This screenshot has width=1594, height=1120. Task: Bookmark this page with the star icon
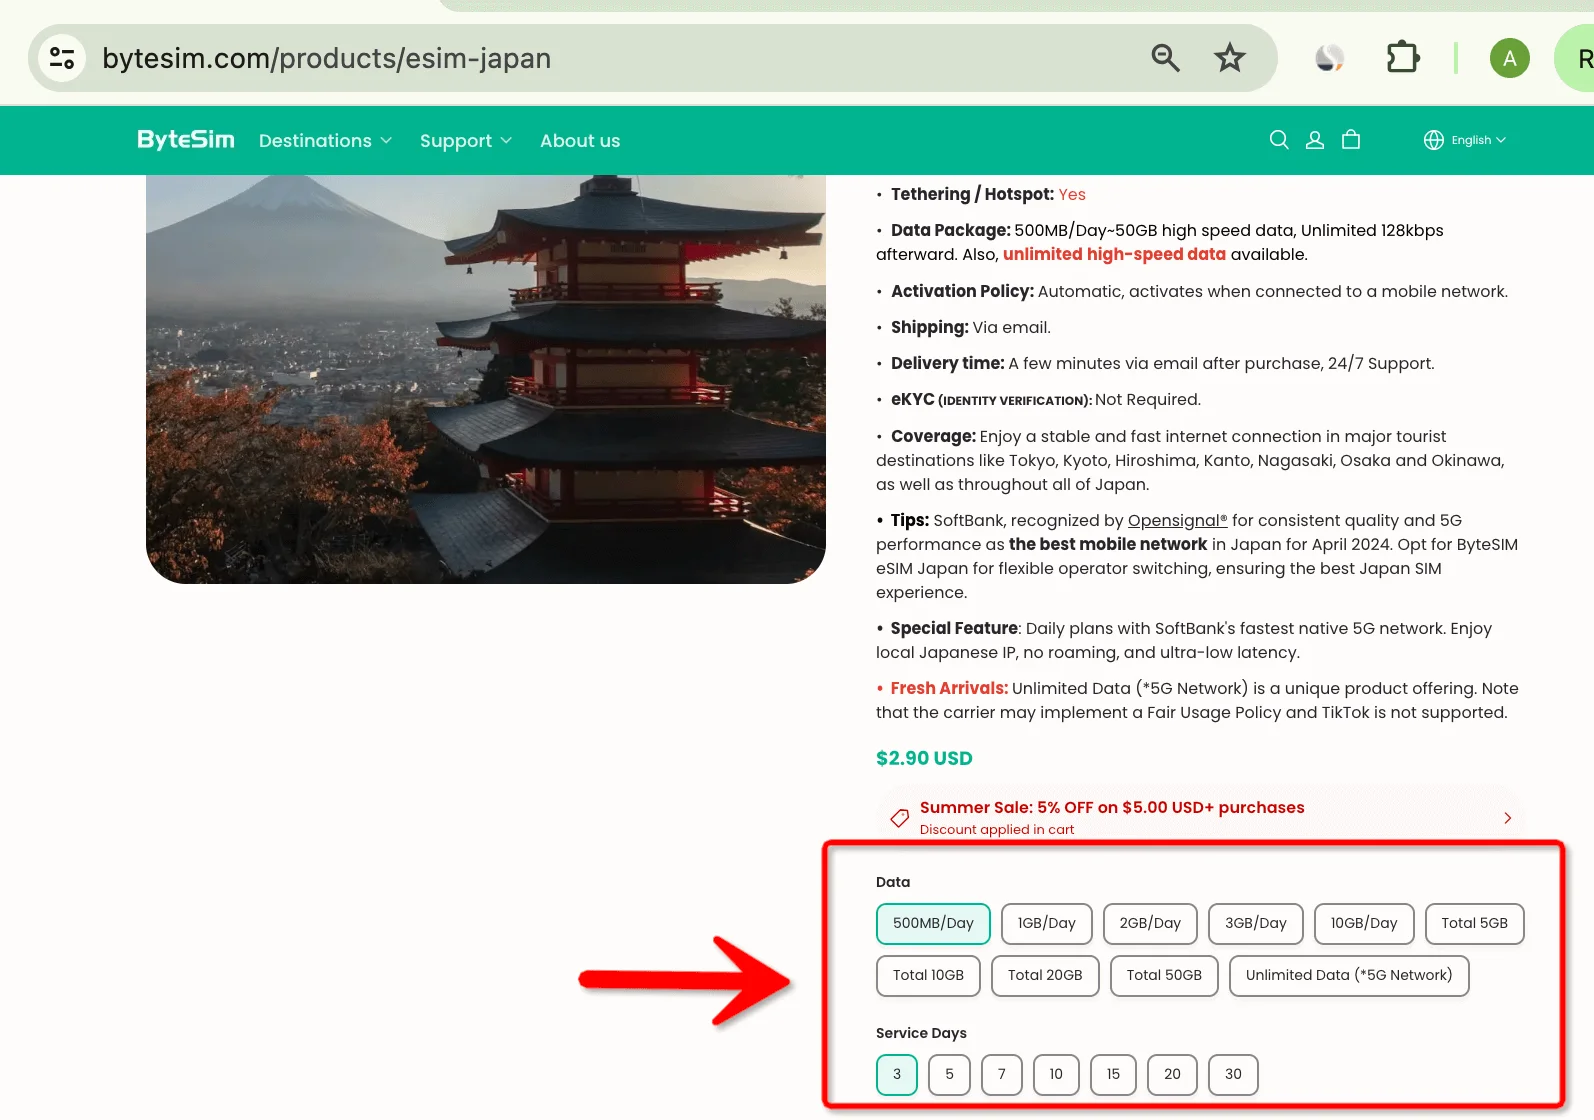(x=1229, y=58)
